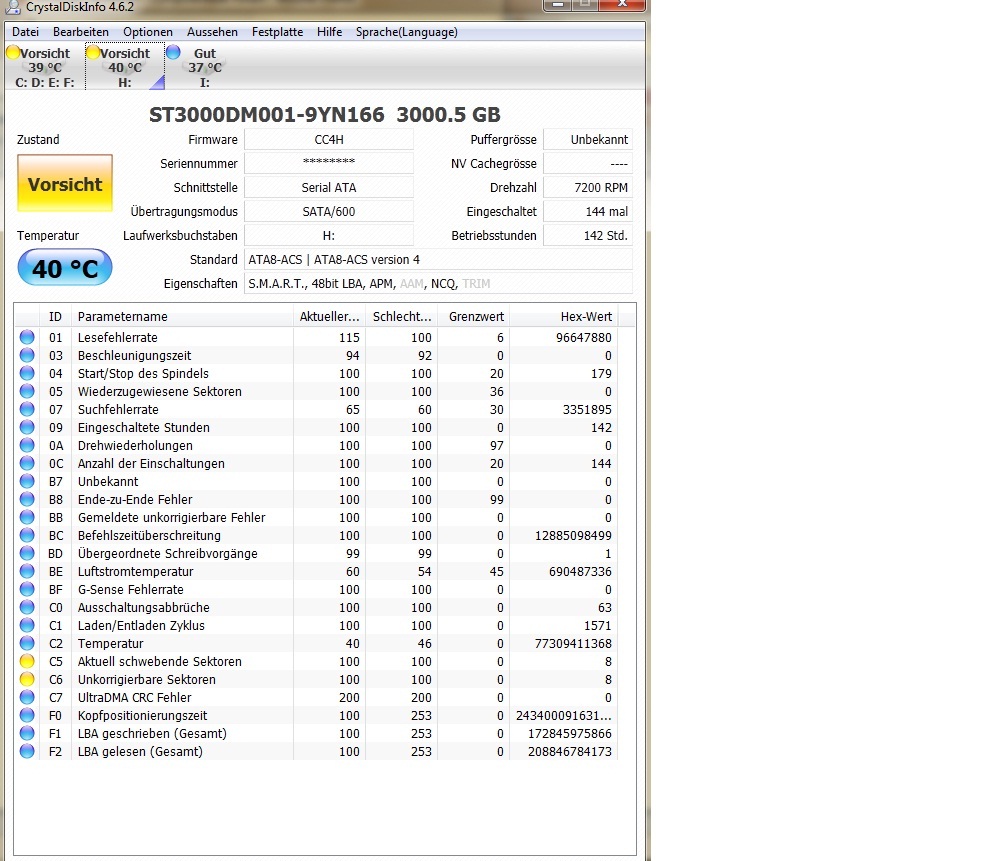Viewport: 1008px width, 861px height.
Task: Click status icon for Anzahl der Einschaltungen
Action: tap(27, 463)
